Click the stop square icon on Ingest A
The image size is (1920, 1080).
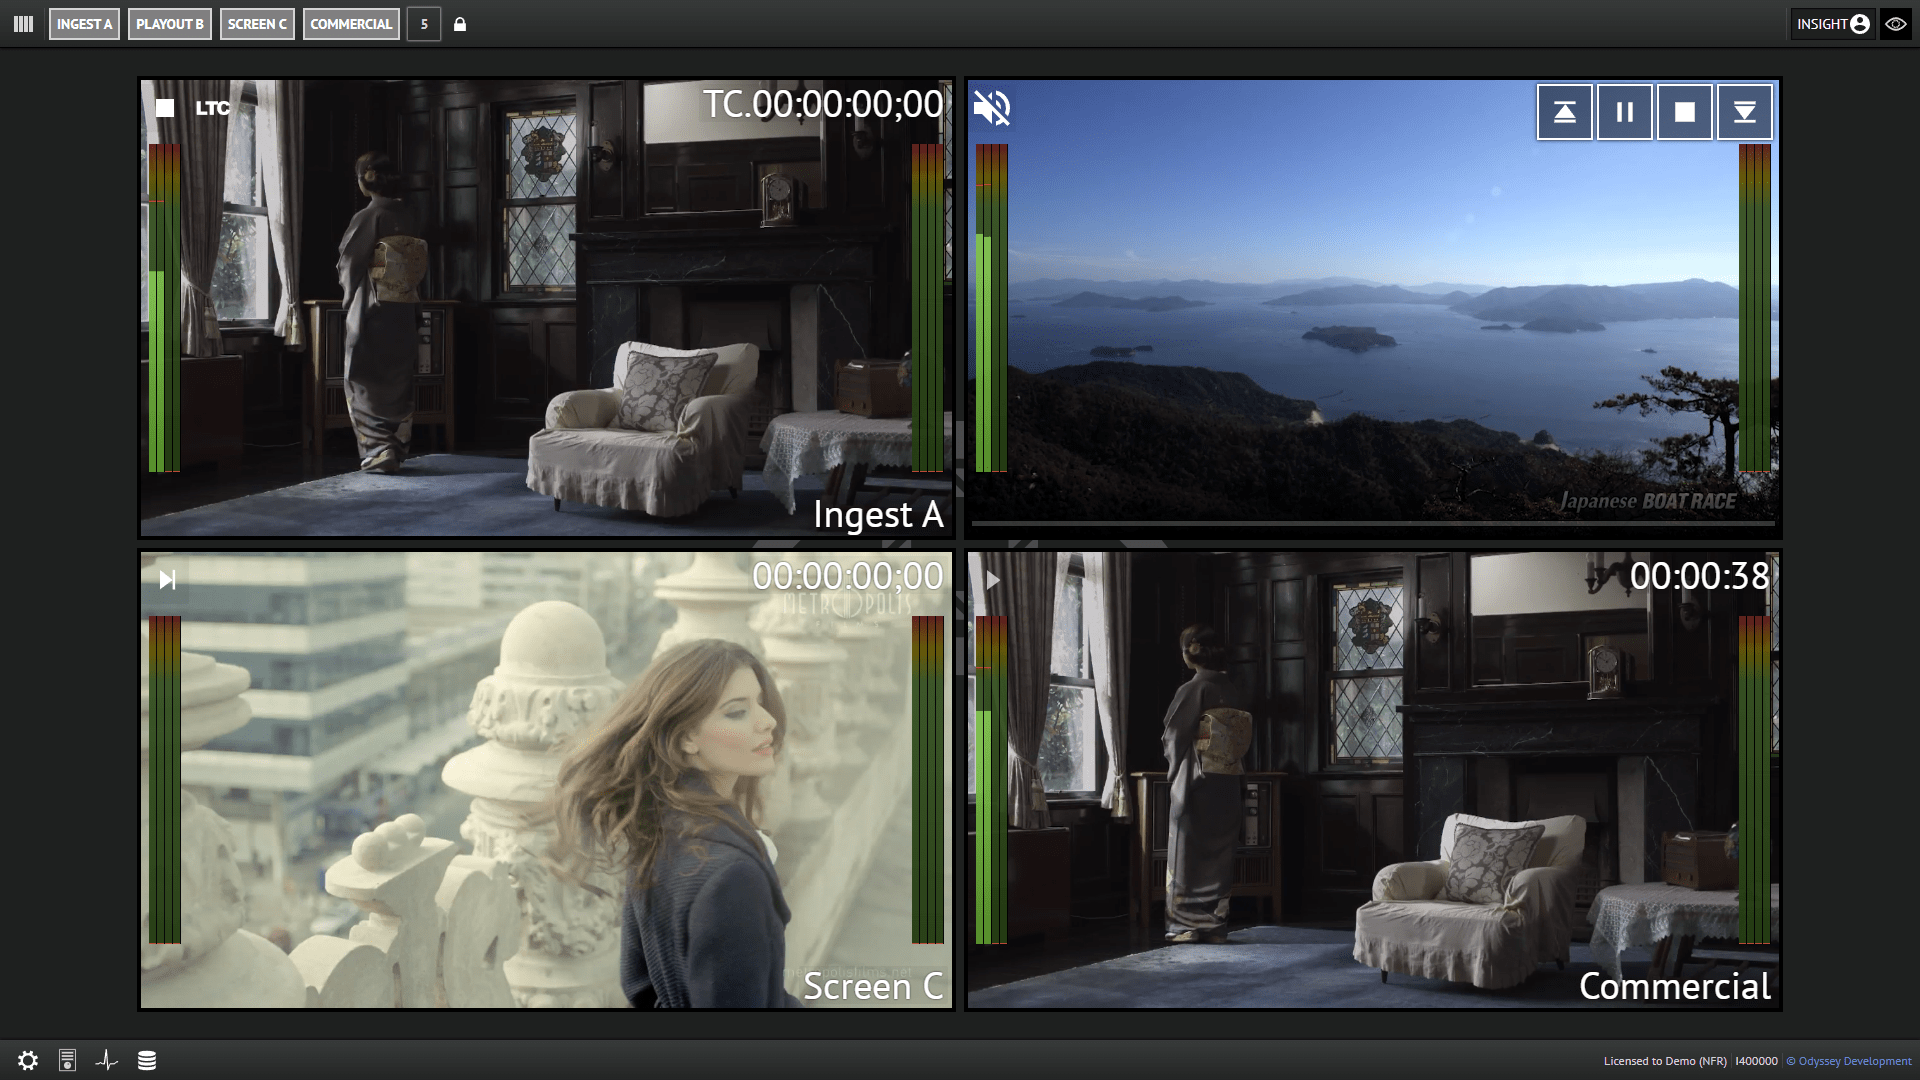pos(165,108)
